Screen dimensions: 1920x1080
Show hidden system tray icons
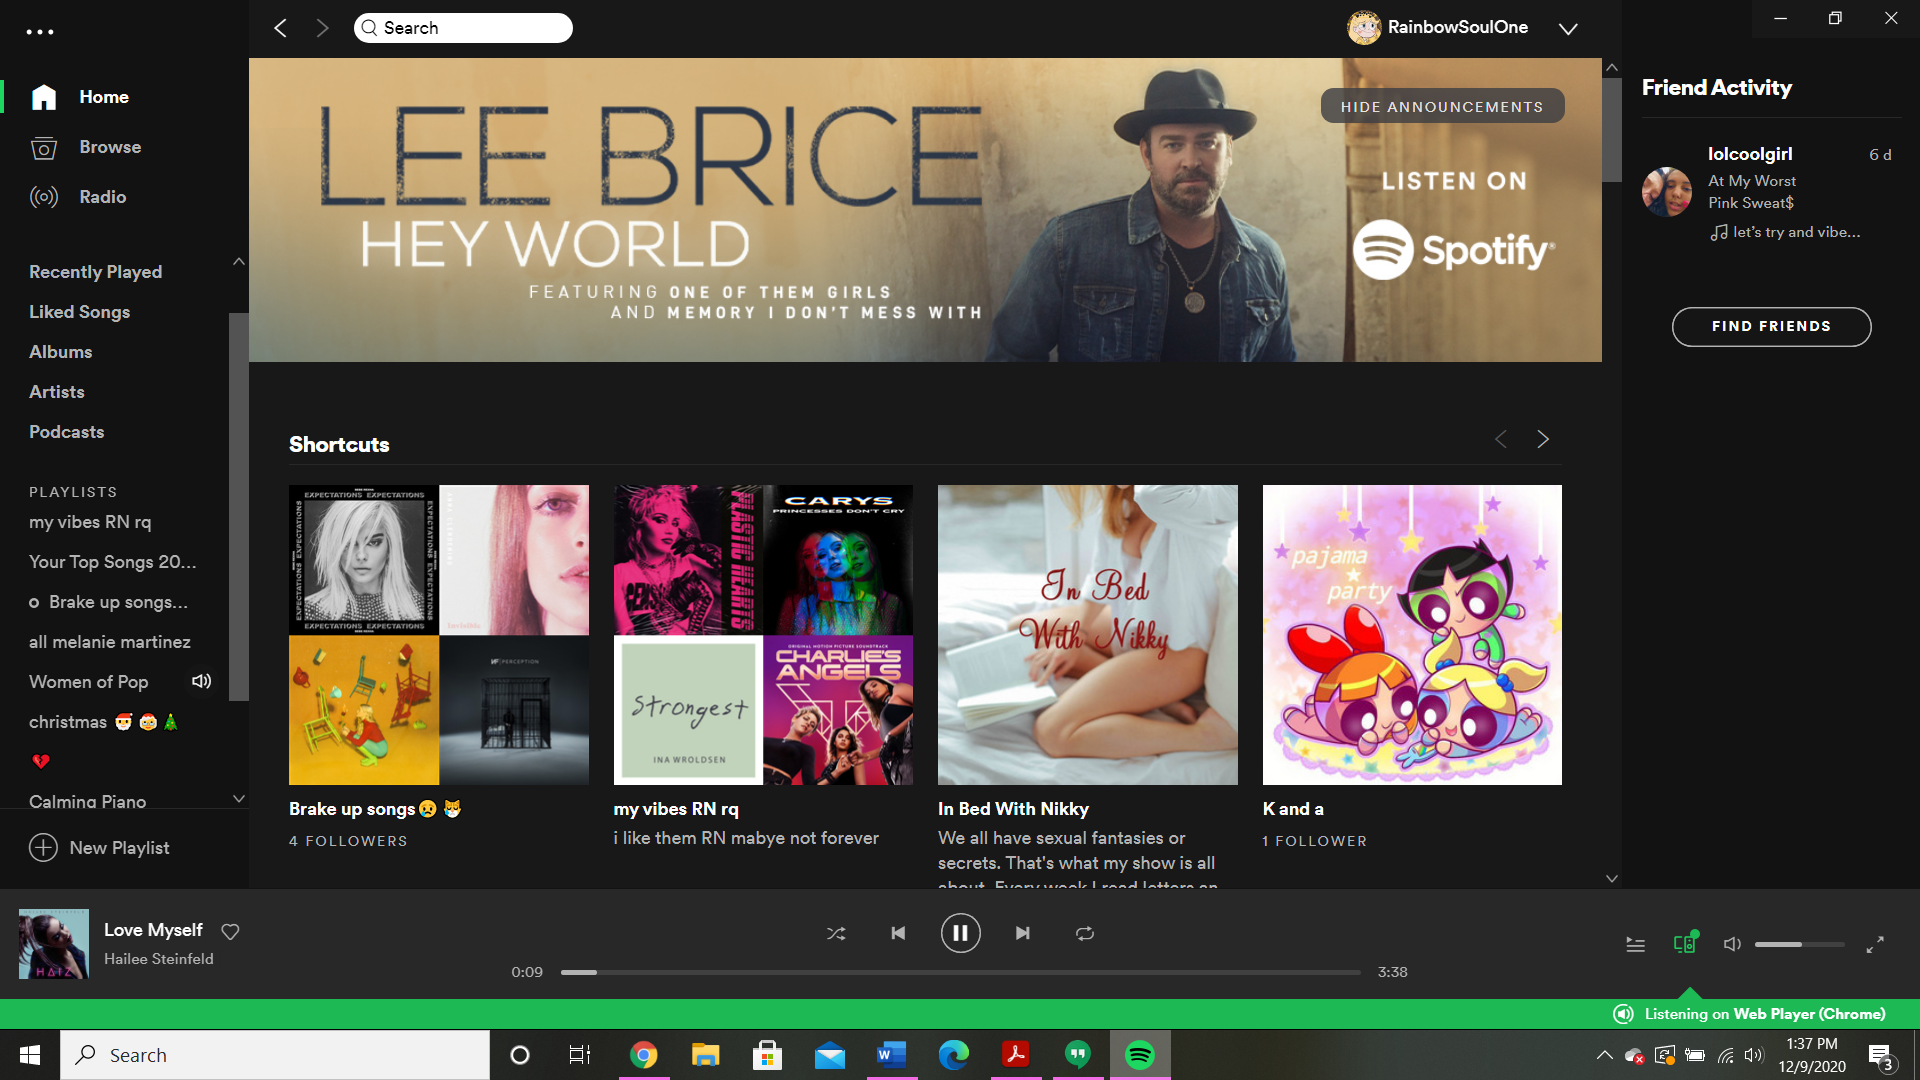pos(1604,1055)
